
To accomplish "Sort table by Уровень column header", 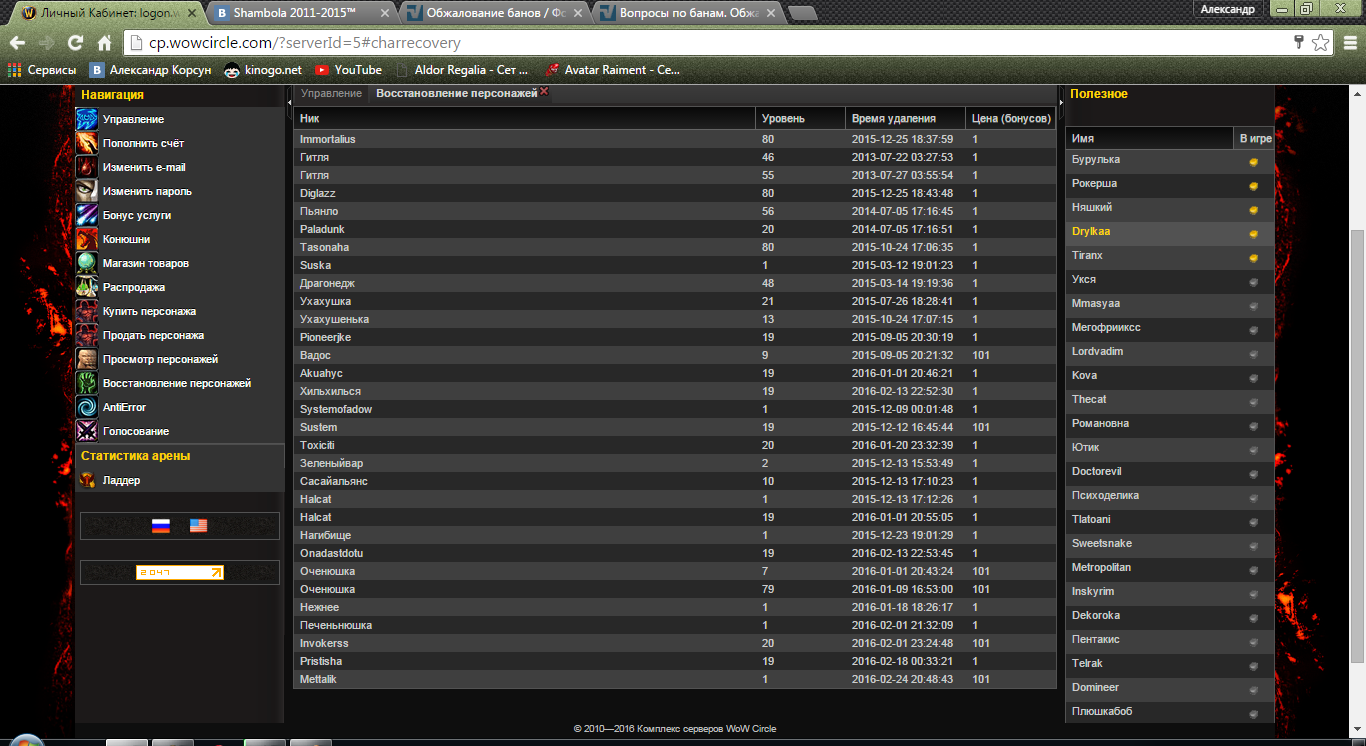I will 782,119.
